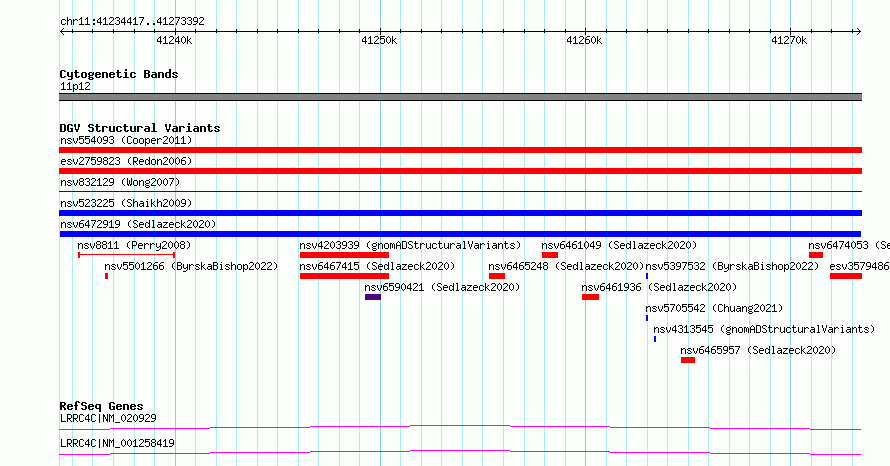Select purple bar under nsv6590421

(x=373, y=297)
